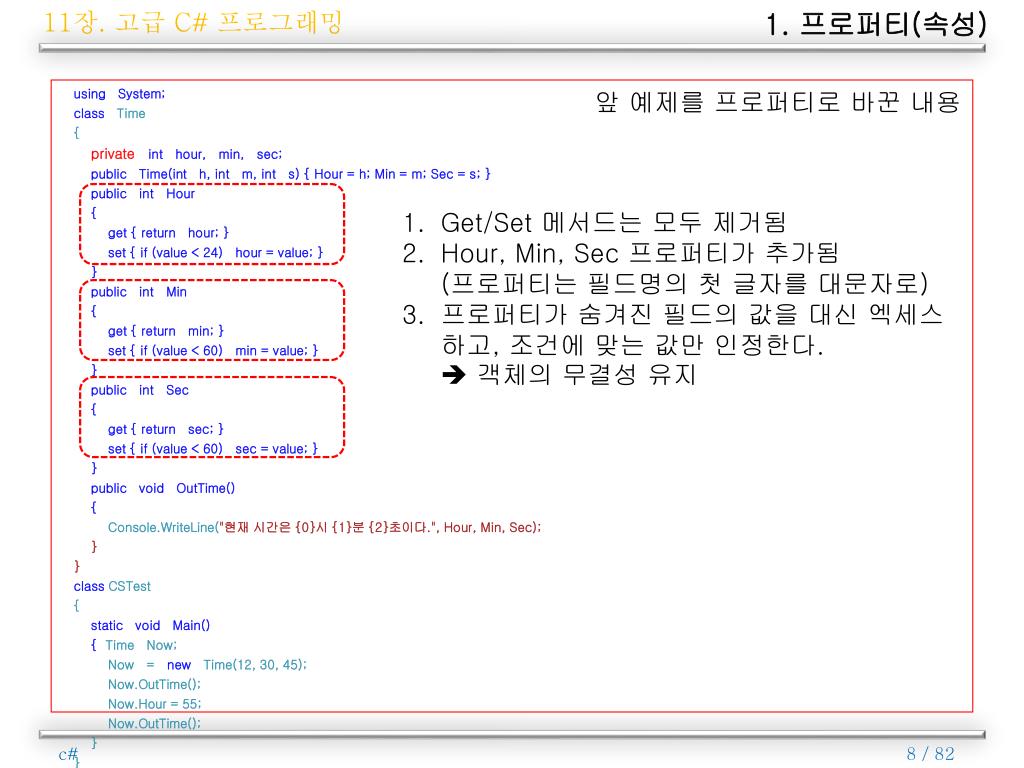
Task: Click the 'private int hour, min, sec;' line
Action: point(186,154)
